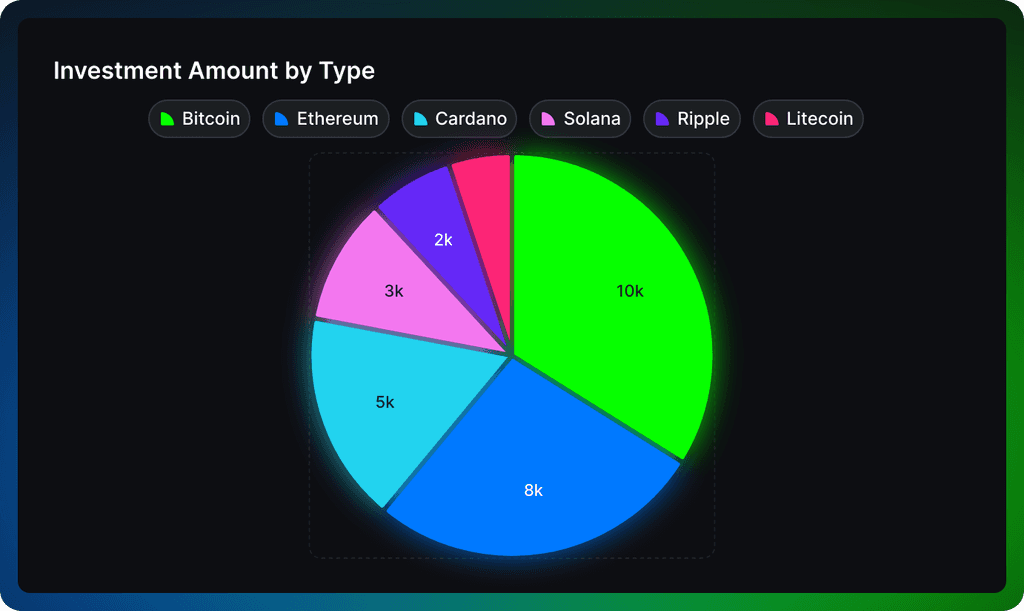
Task: Toggle the Litecoin legend pill
Action: tap(808, 119)
